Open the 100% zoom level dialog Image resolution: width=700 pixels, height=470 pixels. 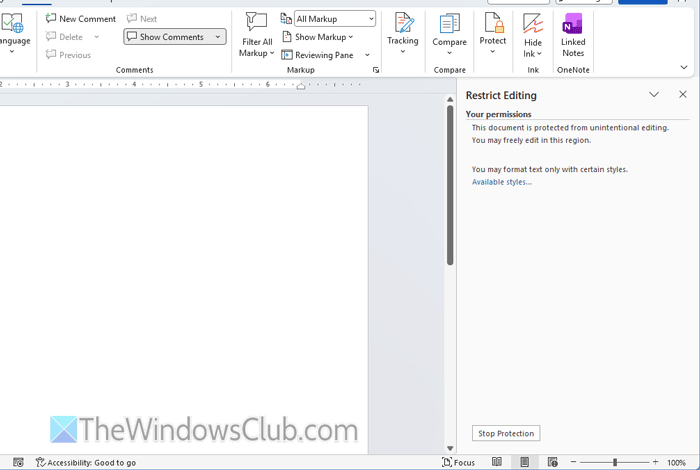[676, 463]
